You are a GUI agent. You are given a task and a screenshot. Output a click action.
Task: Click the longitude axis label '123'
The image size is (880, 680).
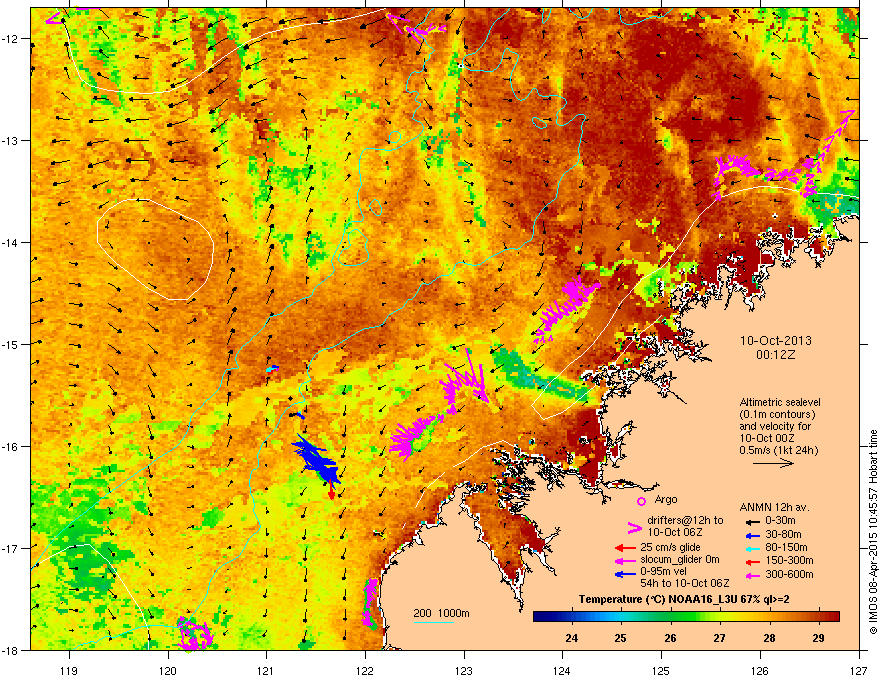(x=464, y=670)
